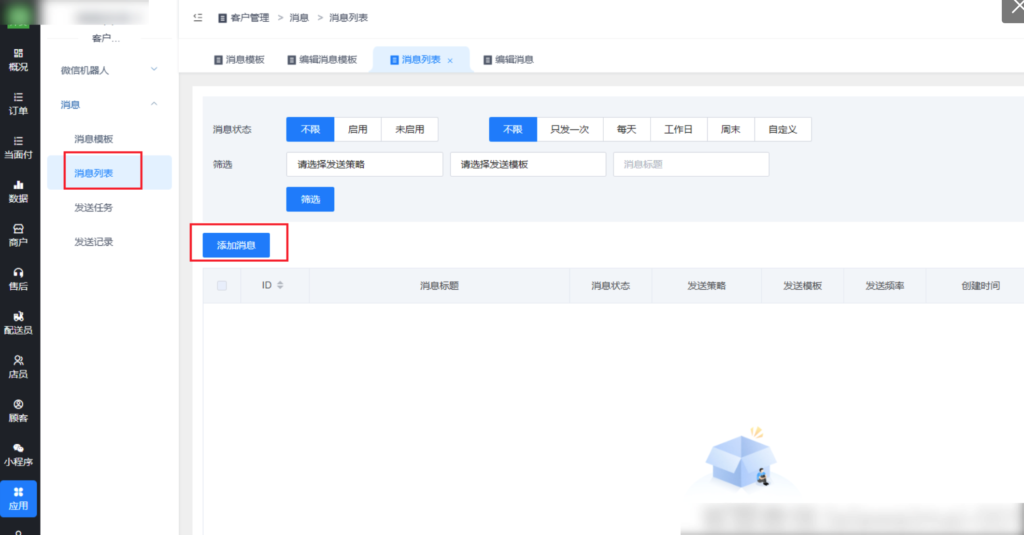The height and width of the screenshot is (535, 1024).
Task: Close the overlay with the top-right X
Action: [1015, 8]
